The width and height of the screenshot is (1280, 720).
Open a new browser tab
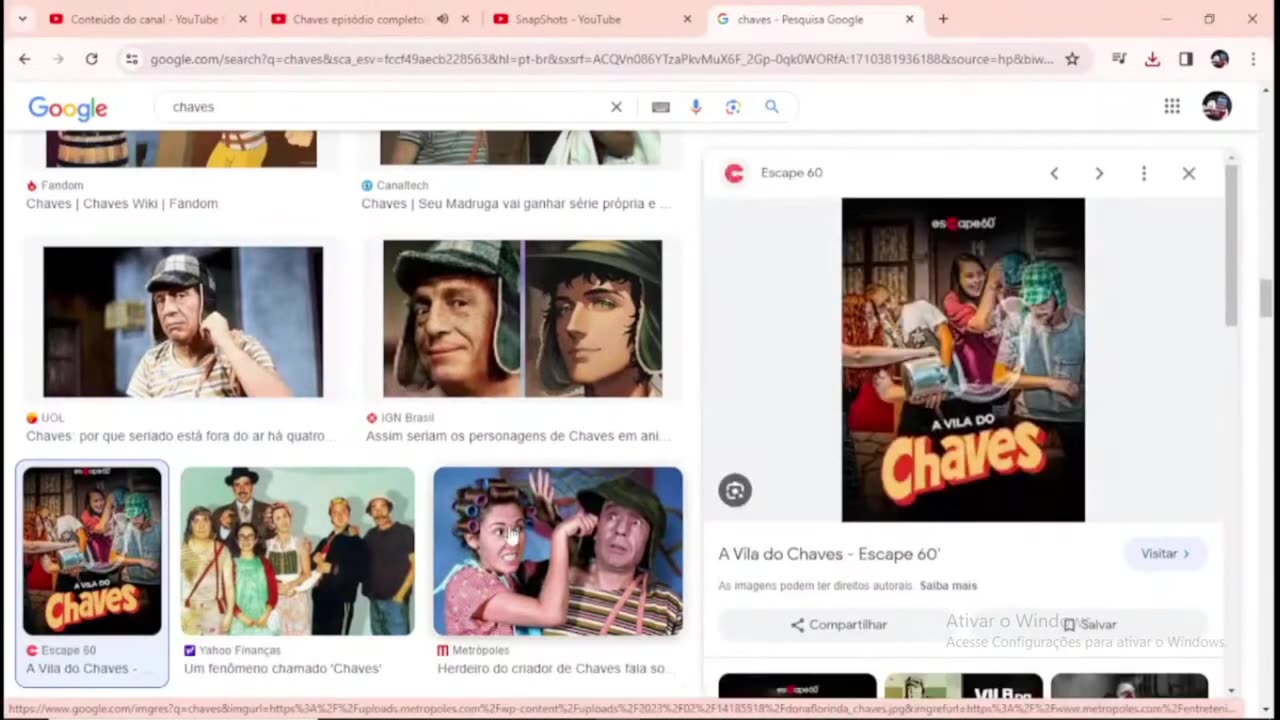942,19
